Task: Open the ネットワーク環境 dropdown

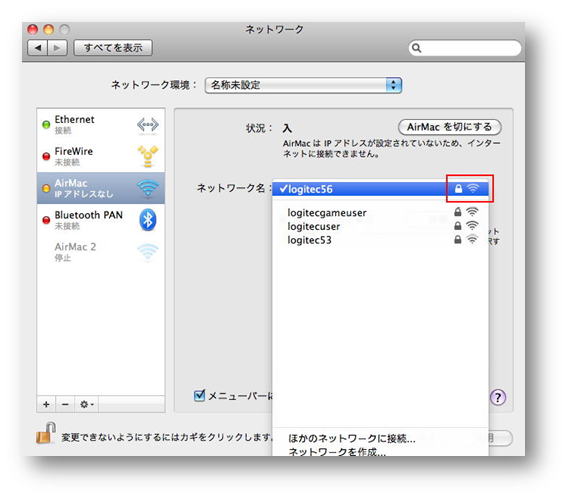Action: point(303,85)
